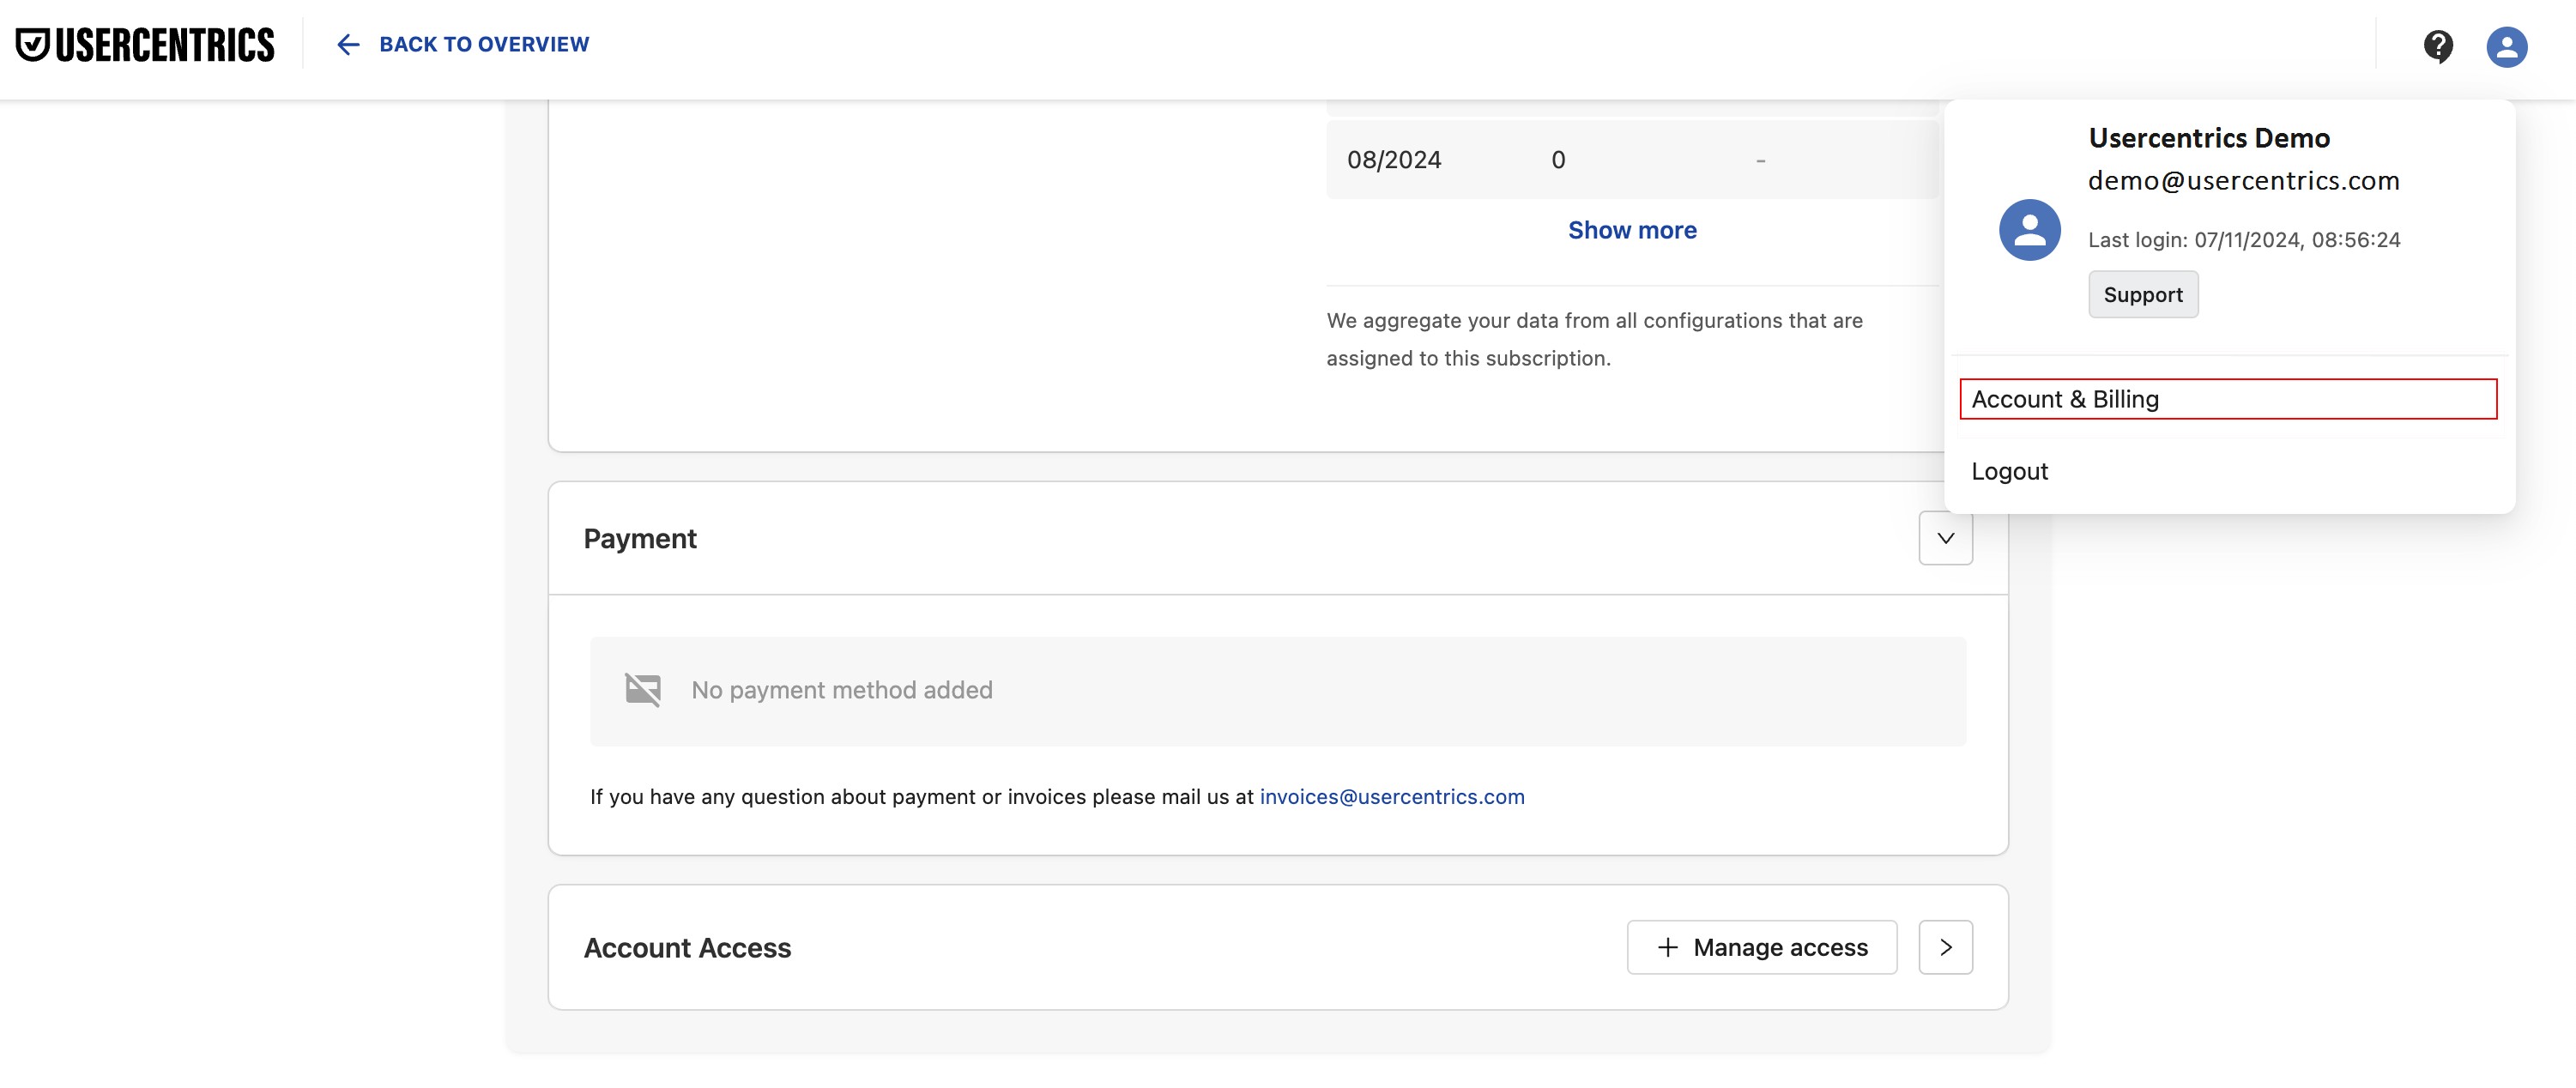The width and height of the screenshot is (2576, 1088).
Task: Select Logout from the profile menu
Action: (2009, 471)
